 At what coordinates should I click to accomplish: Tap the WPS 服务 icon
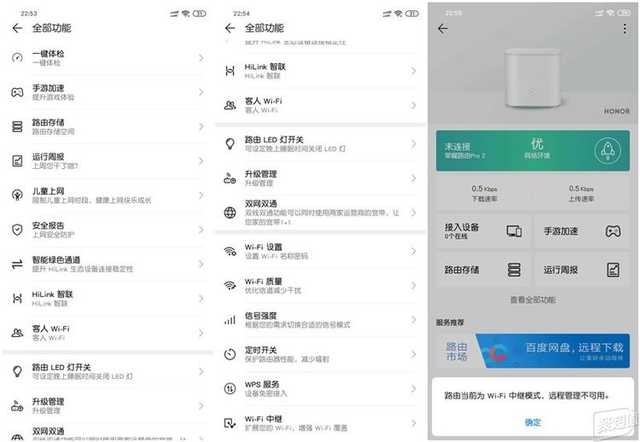(x=230, y=389)
